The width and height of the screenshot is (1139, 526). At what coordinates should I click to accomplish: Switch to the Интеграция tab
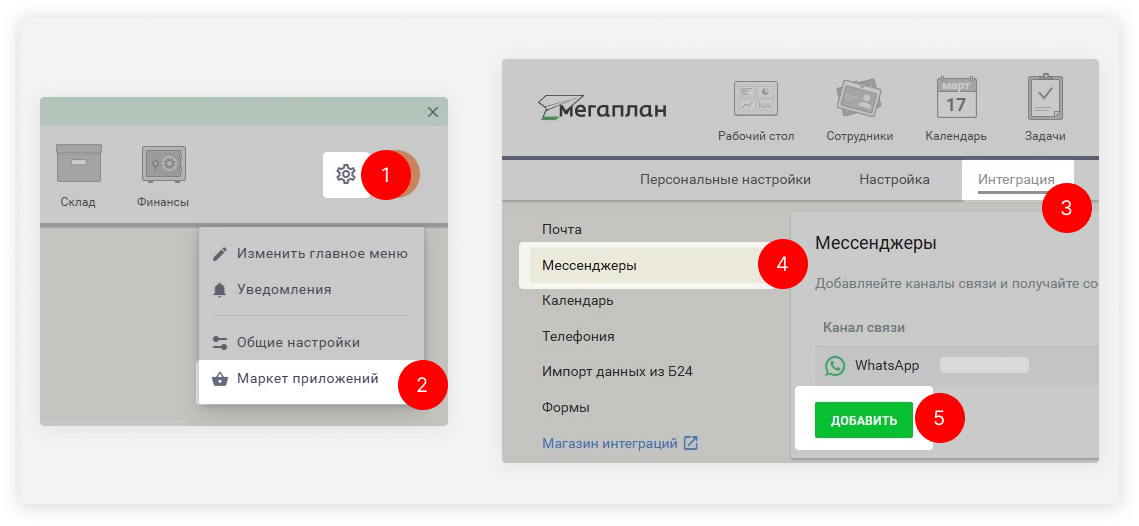coord(1015,180)
